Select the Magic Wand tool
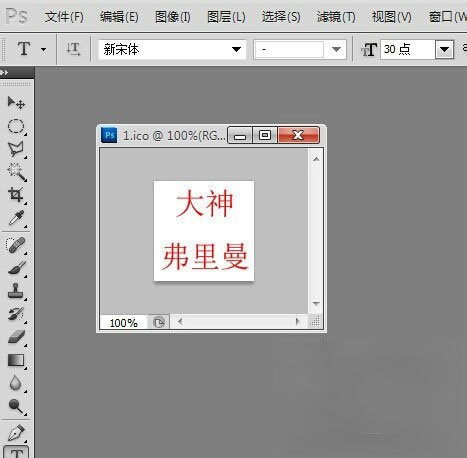 16,171
